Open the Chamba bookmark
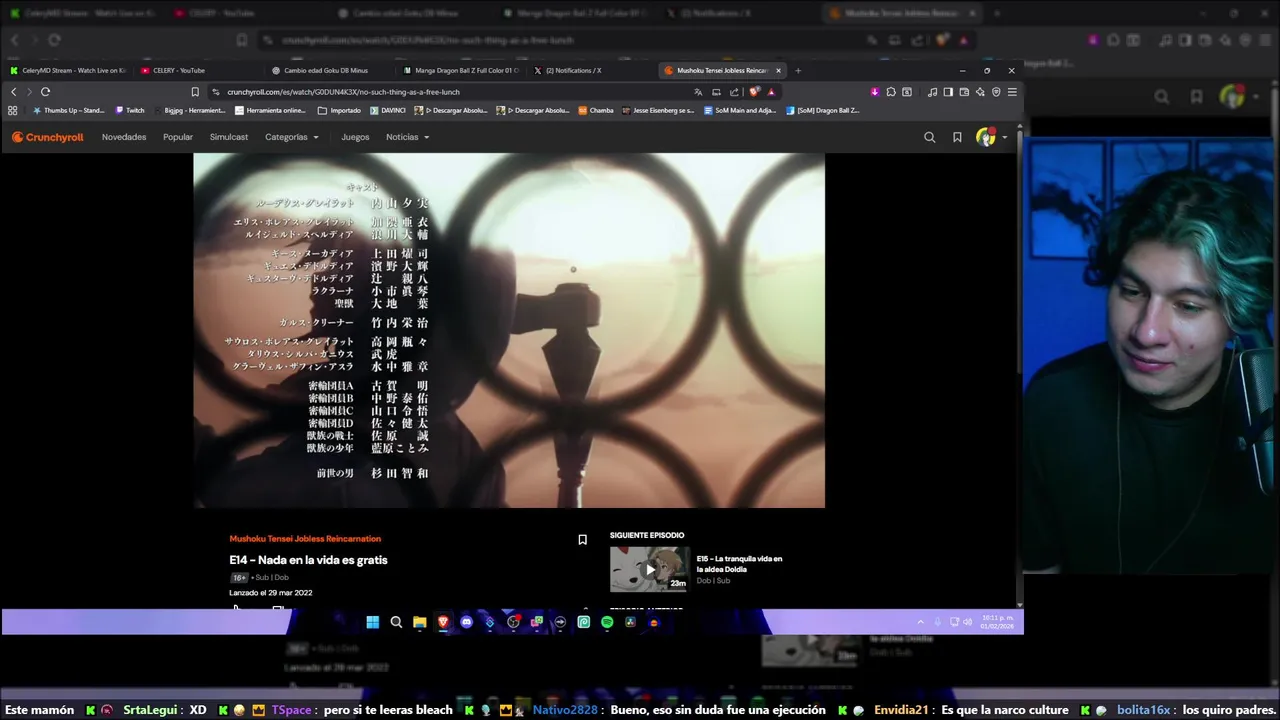This screenshot has width=1280, height=720. [x=596, y=110]
